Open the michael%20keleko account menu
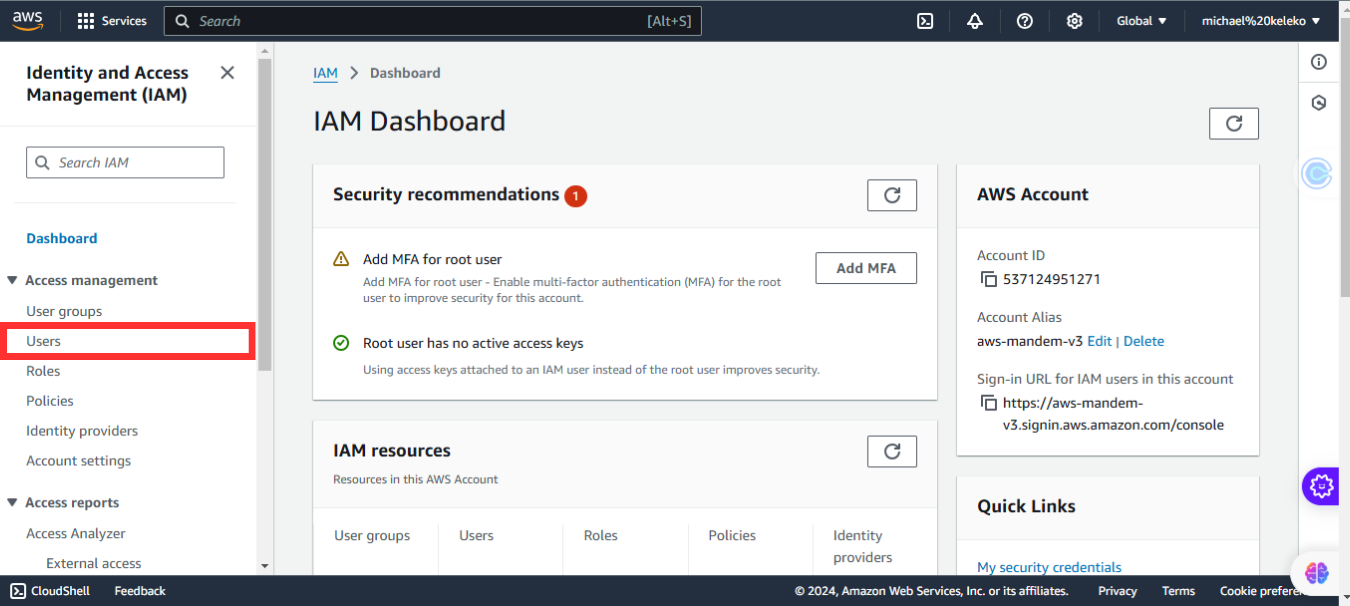1350x606 pixels. coord(1260,21)
